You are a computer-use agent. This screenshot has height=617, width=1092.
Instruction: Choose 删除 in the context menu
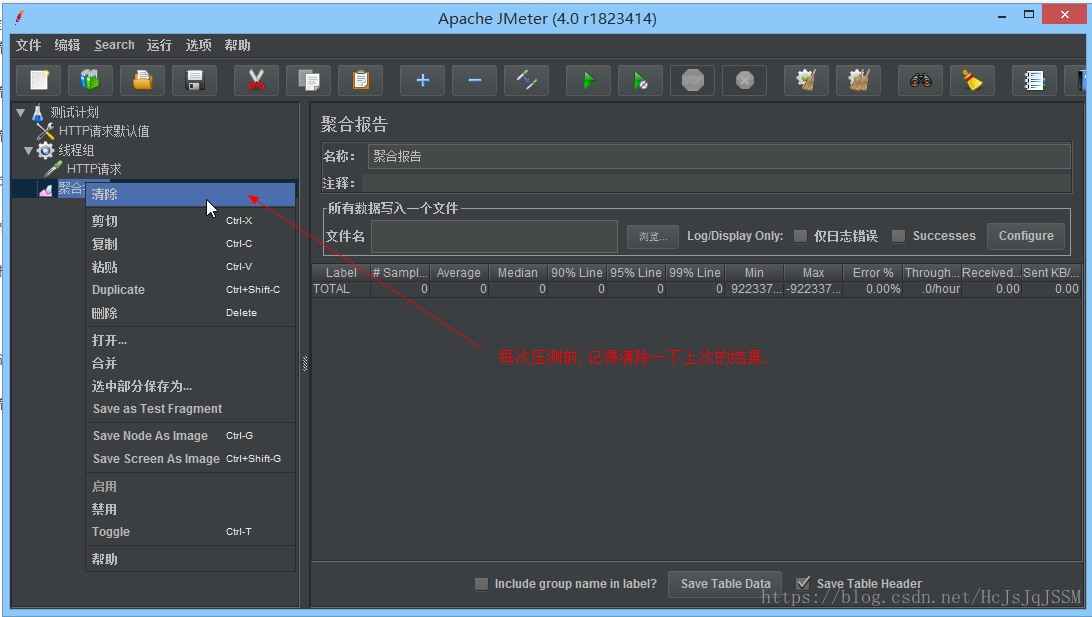[x=190, y=313]
